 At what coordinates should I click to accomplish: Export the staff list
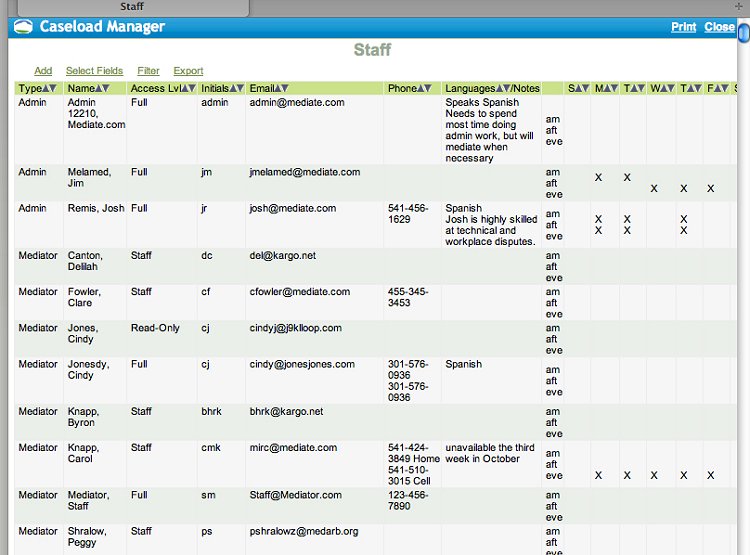coord(188,71)
